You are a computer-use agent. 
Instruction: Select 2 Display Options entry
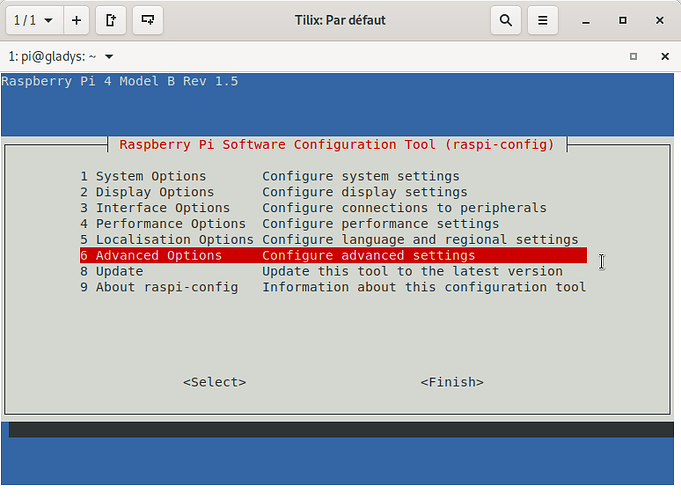(333, 192)
